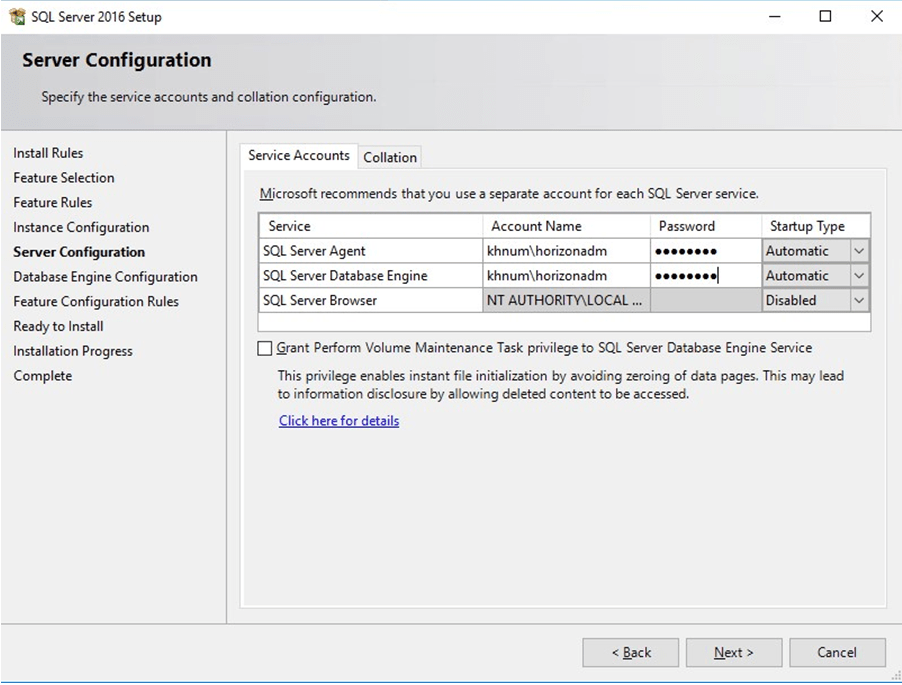Minimize the SQL Server Setup window
The height and width of the screenshot is (685, 902).
pyautogui.click(x=774, y=16)
